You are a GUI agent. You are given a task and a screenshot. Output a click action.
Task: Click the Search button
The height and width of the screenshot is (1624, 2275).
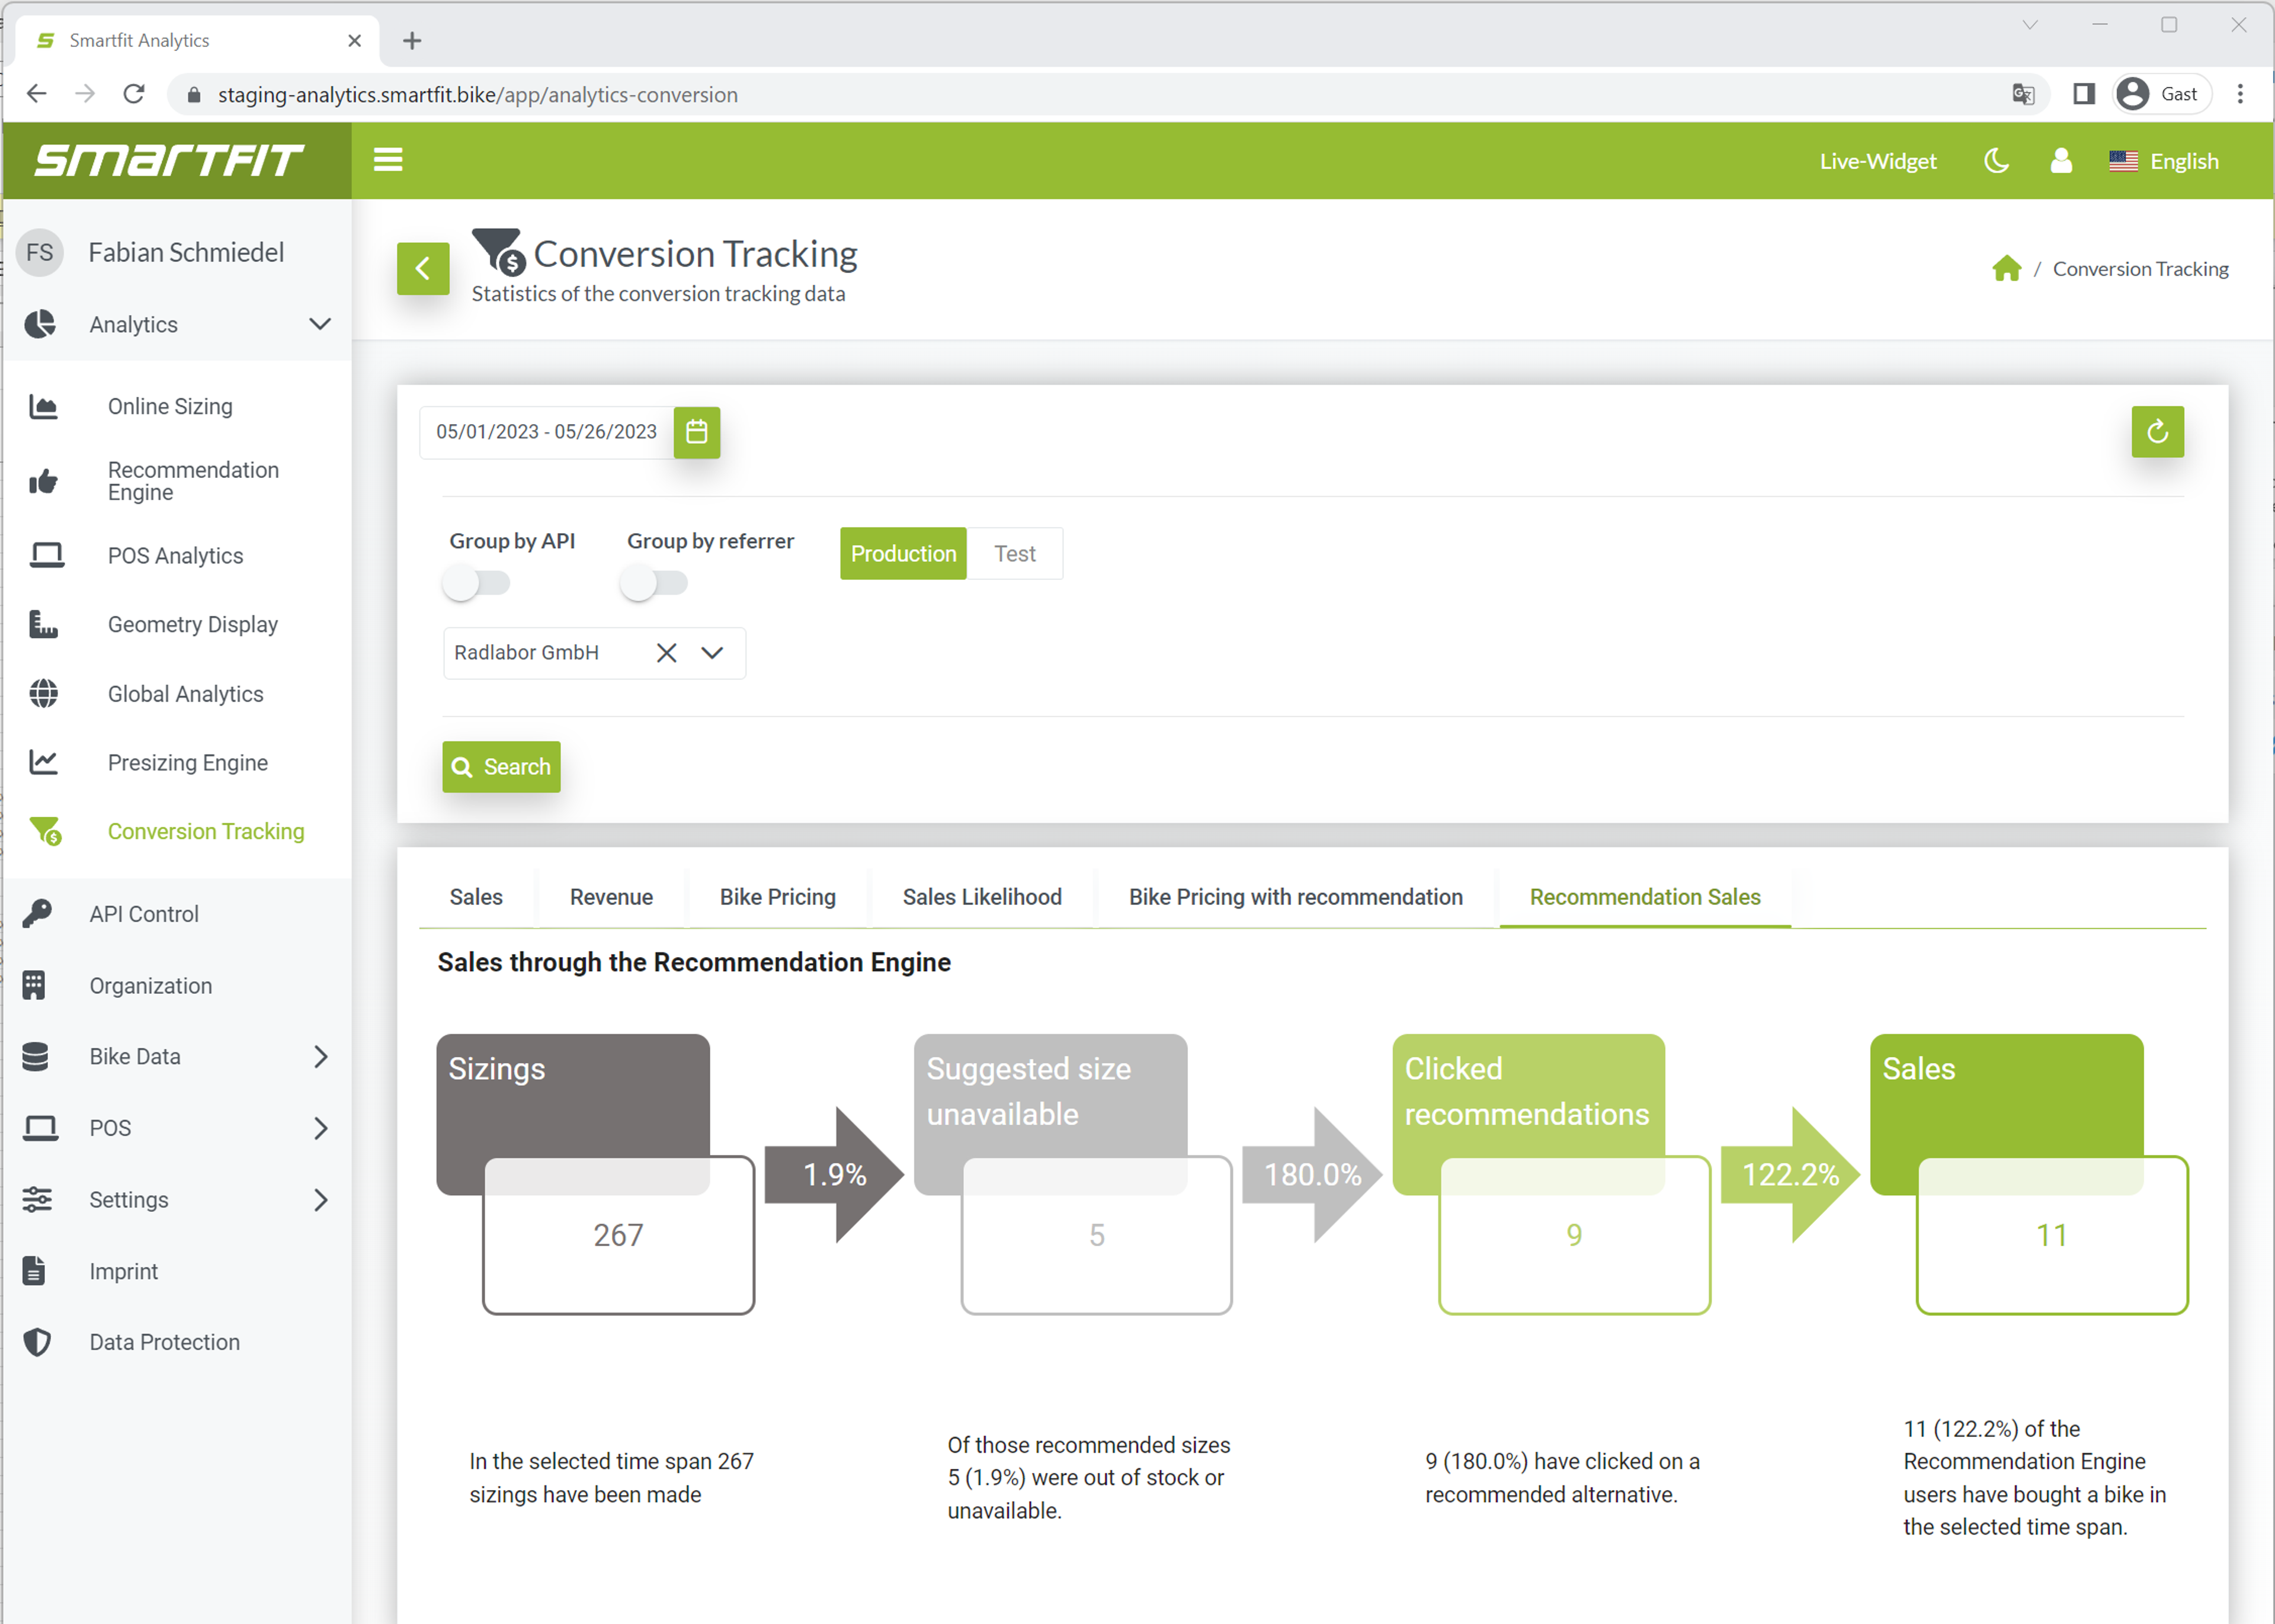pyautogui.click(x=501, y=767)
